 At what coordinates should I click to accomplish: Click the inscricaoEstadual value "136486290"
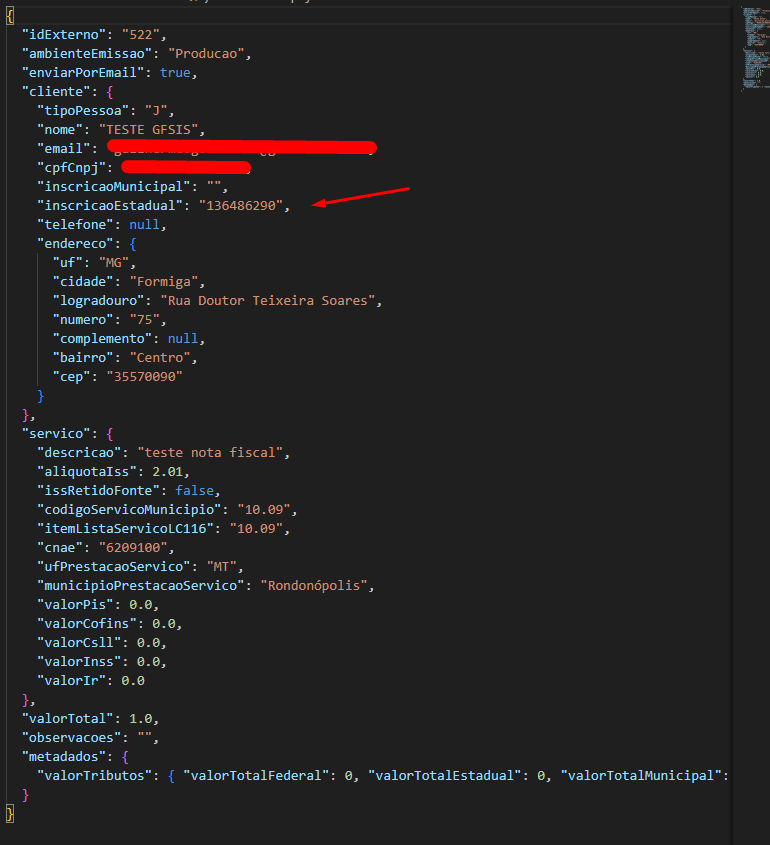tap(243, 206)
